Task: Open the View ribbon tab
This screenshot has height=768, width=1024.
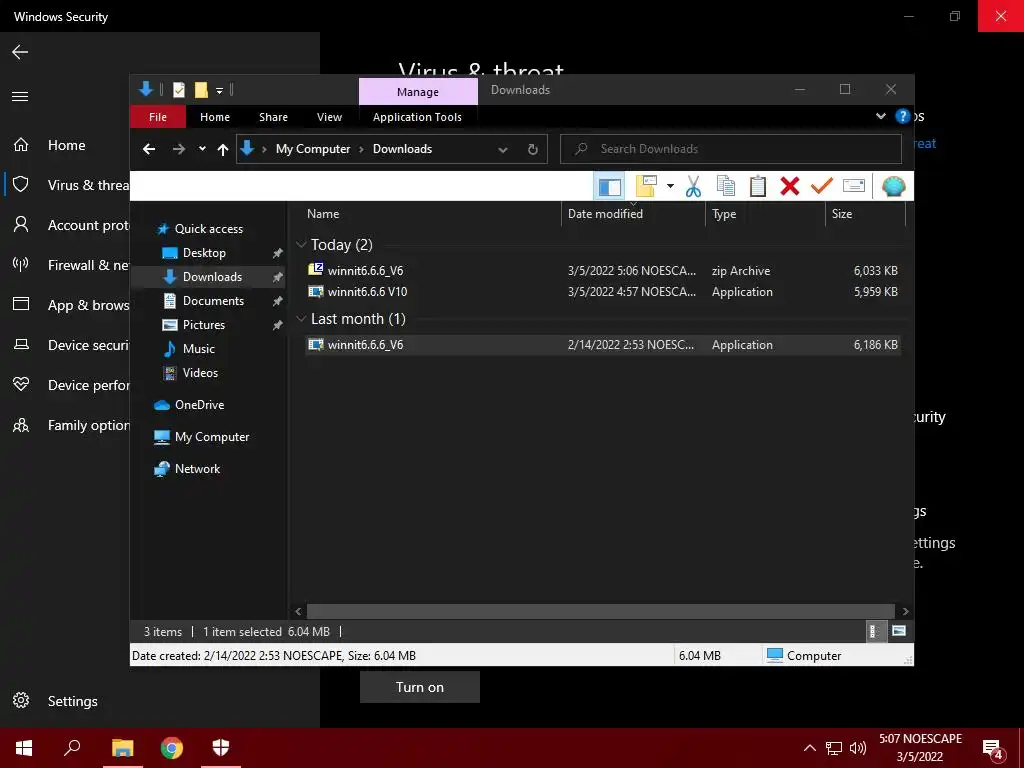Action: click(329, 117)
